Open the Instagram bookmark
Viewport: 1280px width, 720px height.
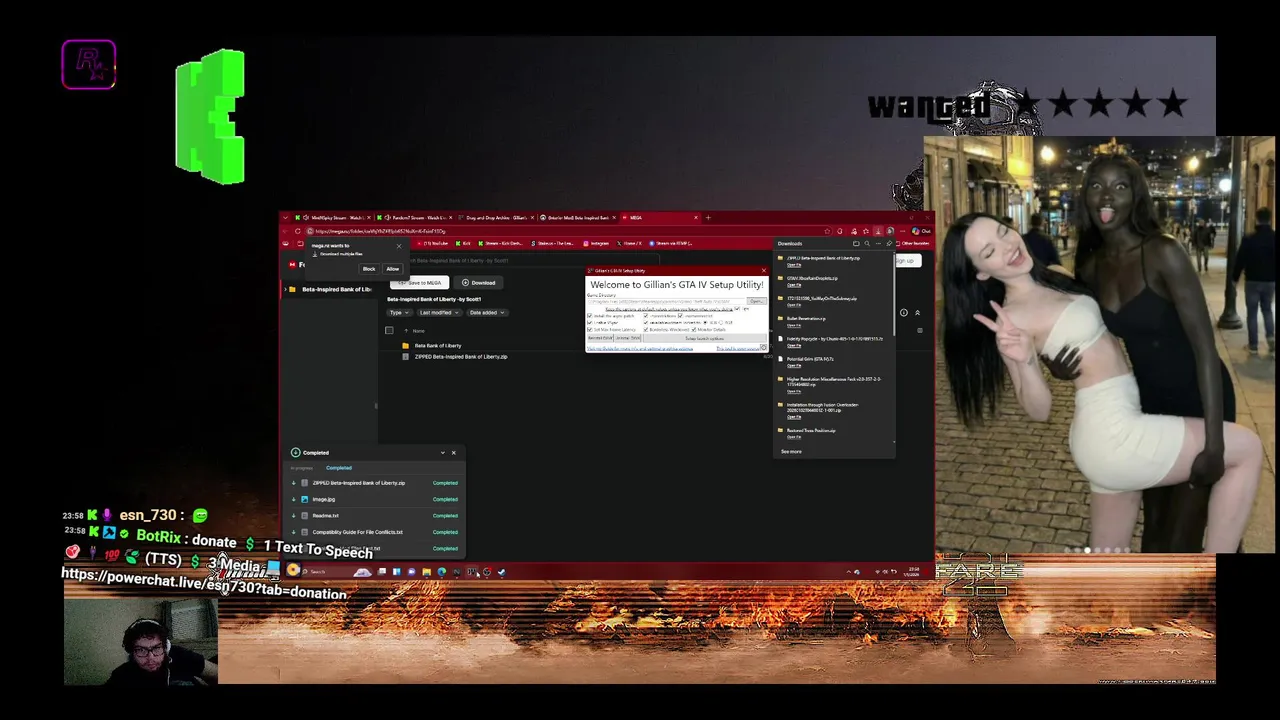[596, 243]
